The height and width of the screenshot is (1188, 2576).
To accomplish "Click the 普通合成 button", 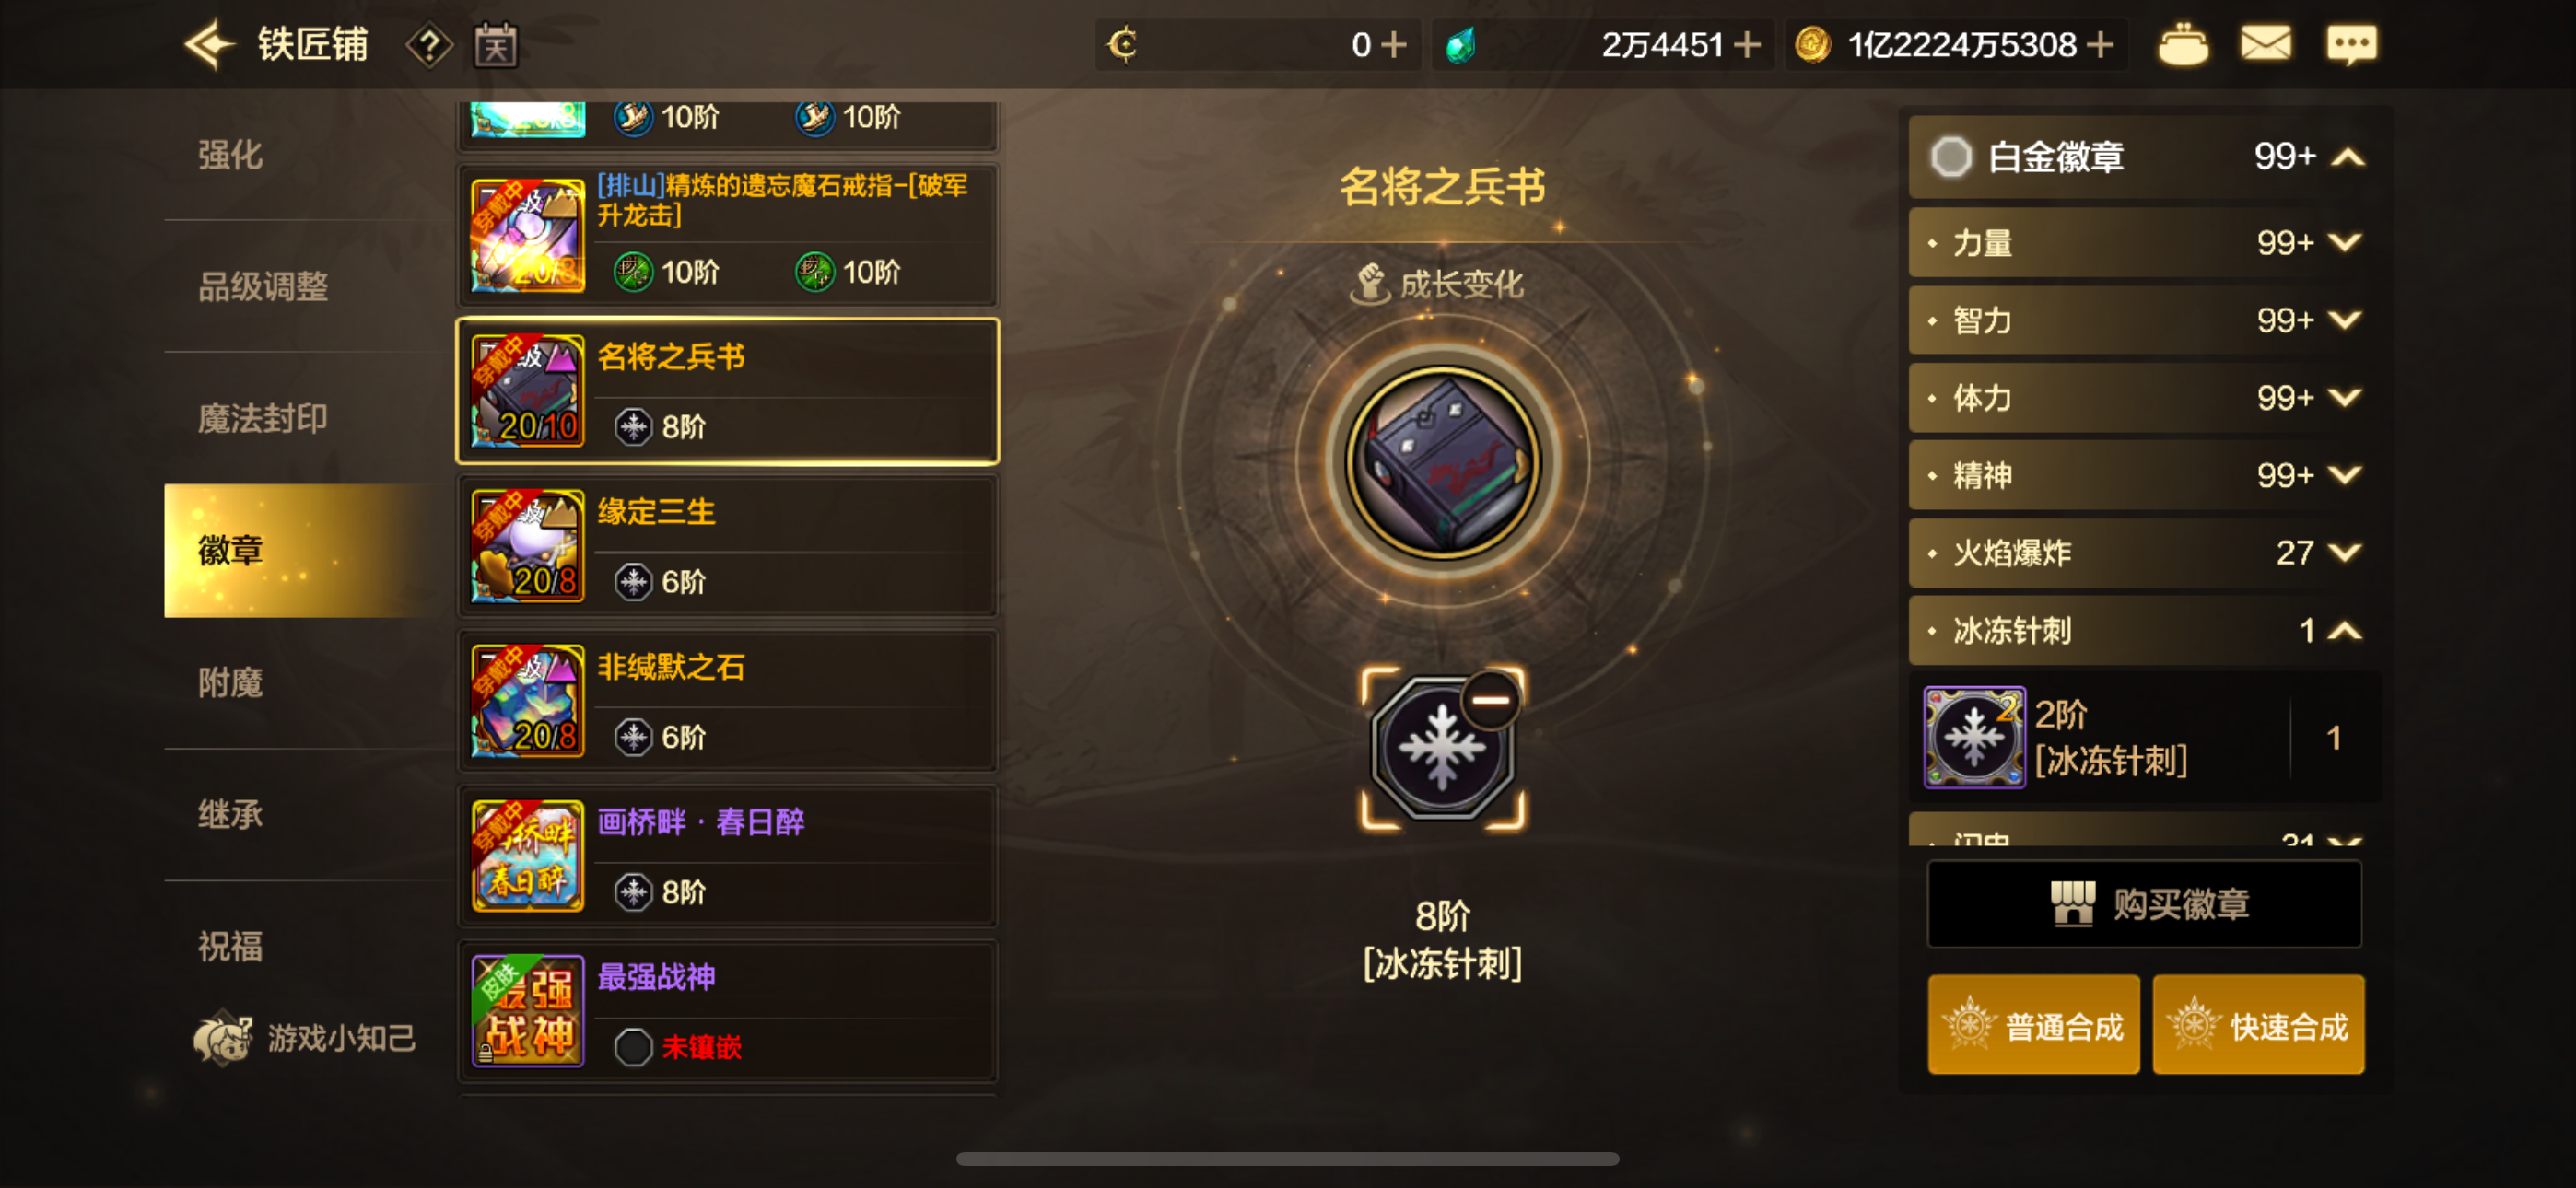I will tap(2033, 1026).
